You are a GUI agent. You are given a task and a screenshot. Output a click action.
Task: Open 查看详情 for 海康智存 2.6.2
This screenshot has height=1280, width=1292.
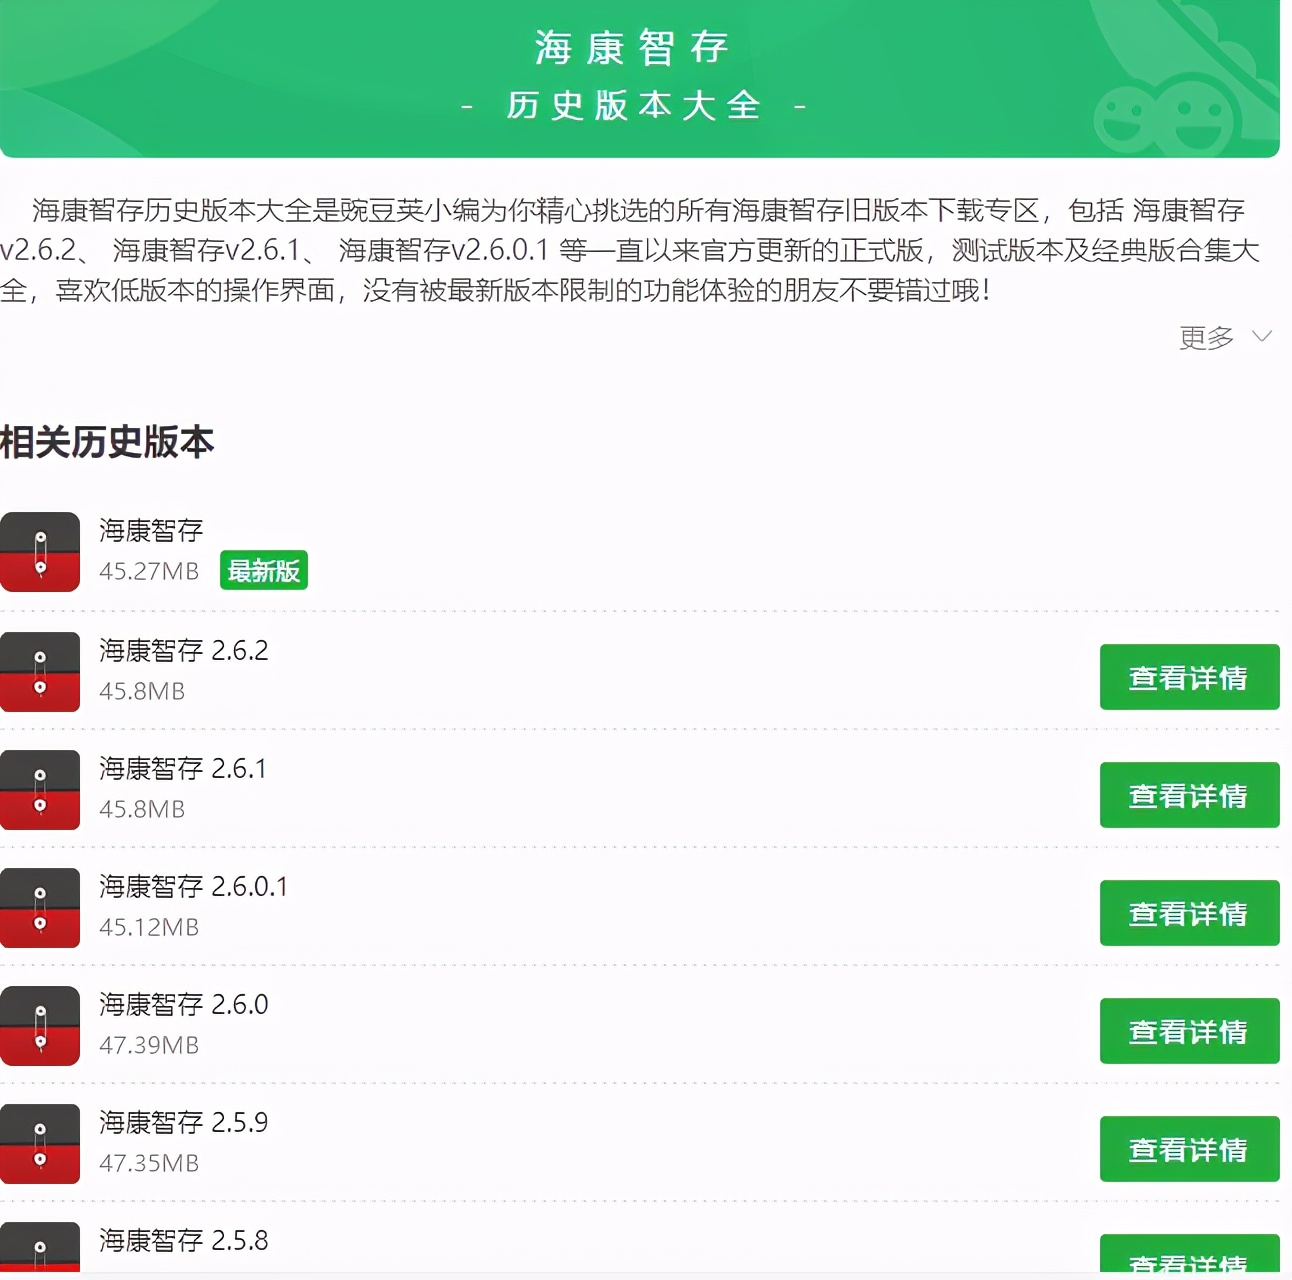click(x=1189, y=677)
